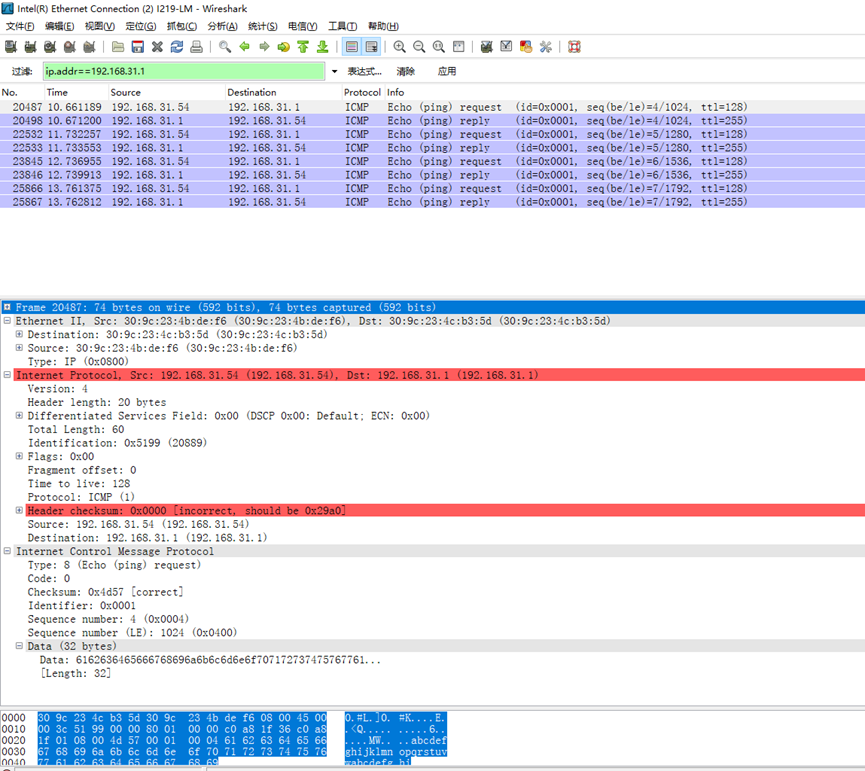
Task: Zoom out the packet text
Action: pyautogui.click(x=419, y=47)
